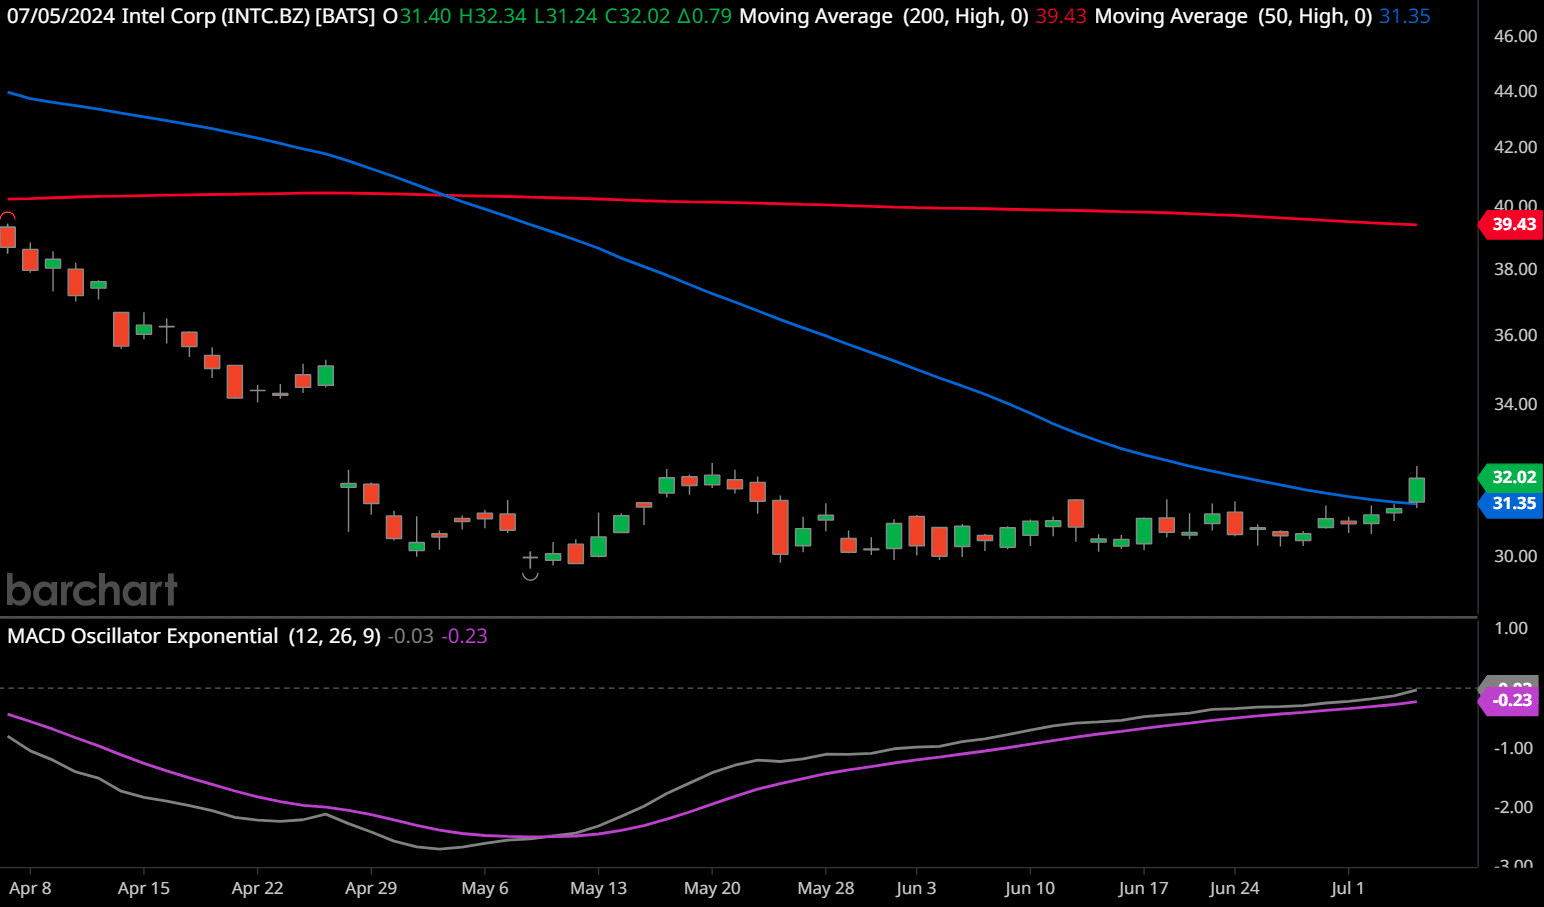Click the gray arc low marker under the lowest candle
The image size is (1544, 907).
pos(530,576)
